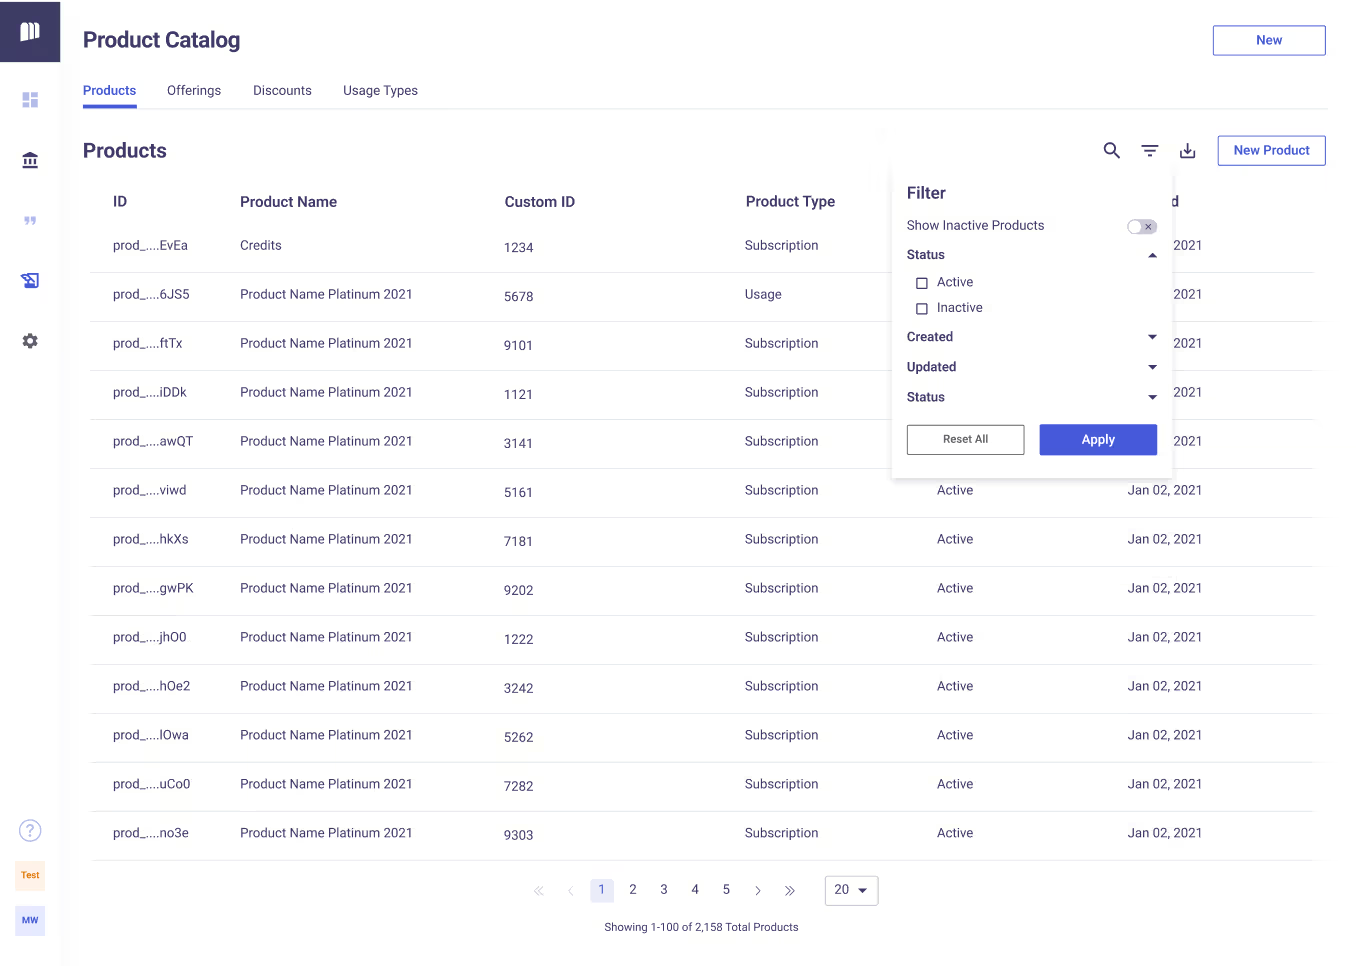Click the Usage product type cell
The image size is (1356, 966).
[x=763, y=295]
